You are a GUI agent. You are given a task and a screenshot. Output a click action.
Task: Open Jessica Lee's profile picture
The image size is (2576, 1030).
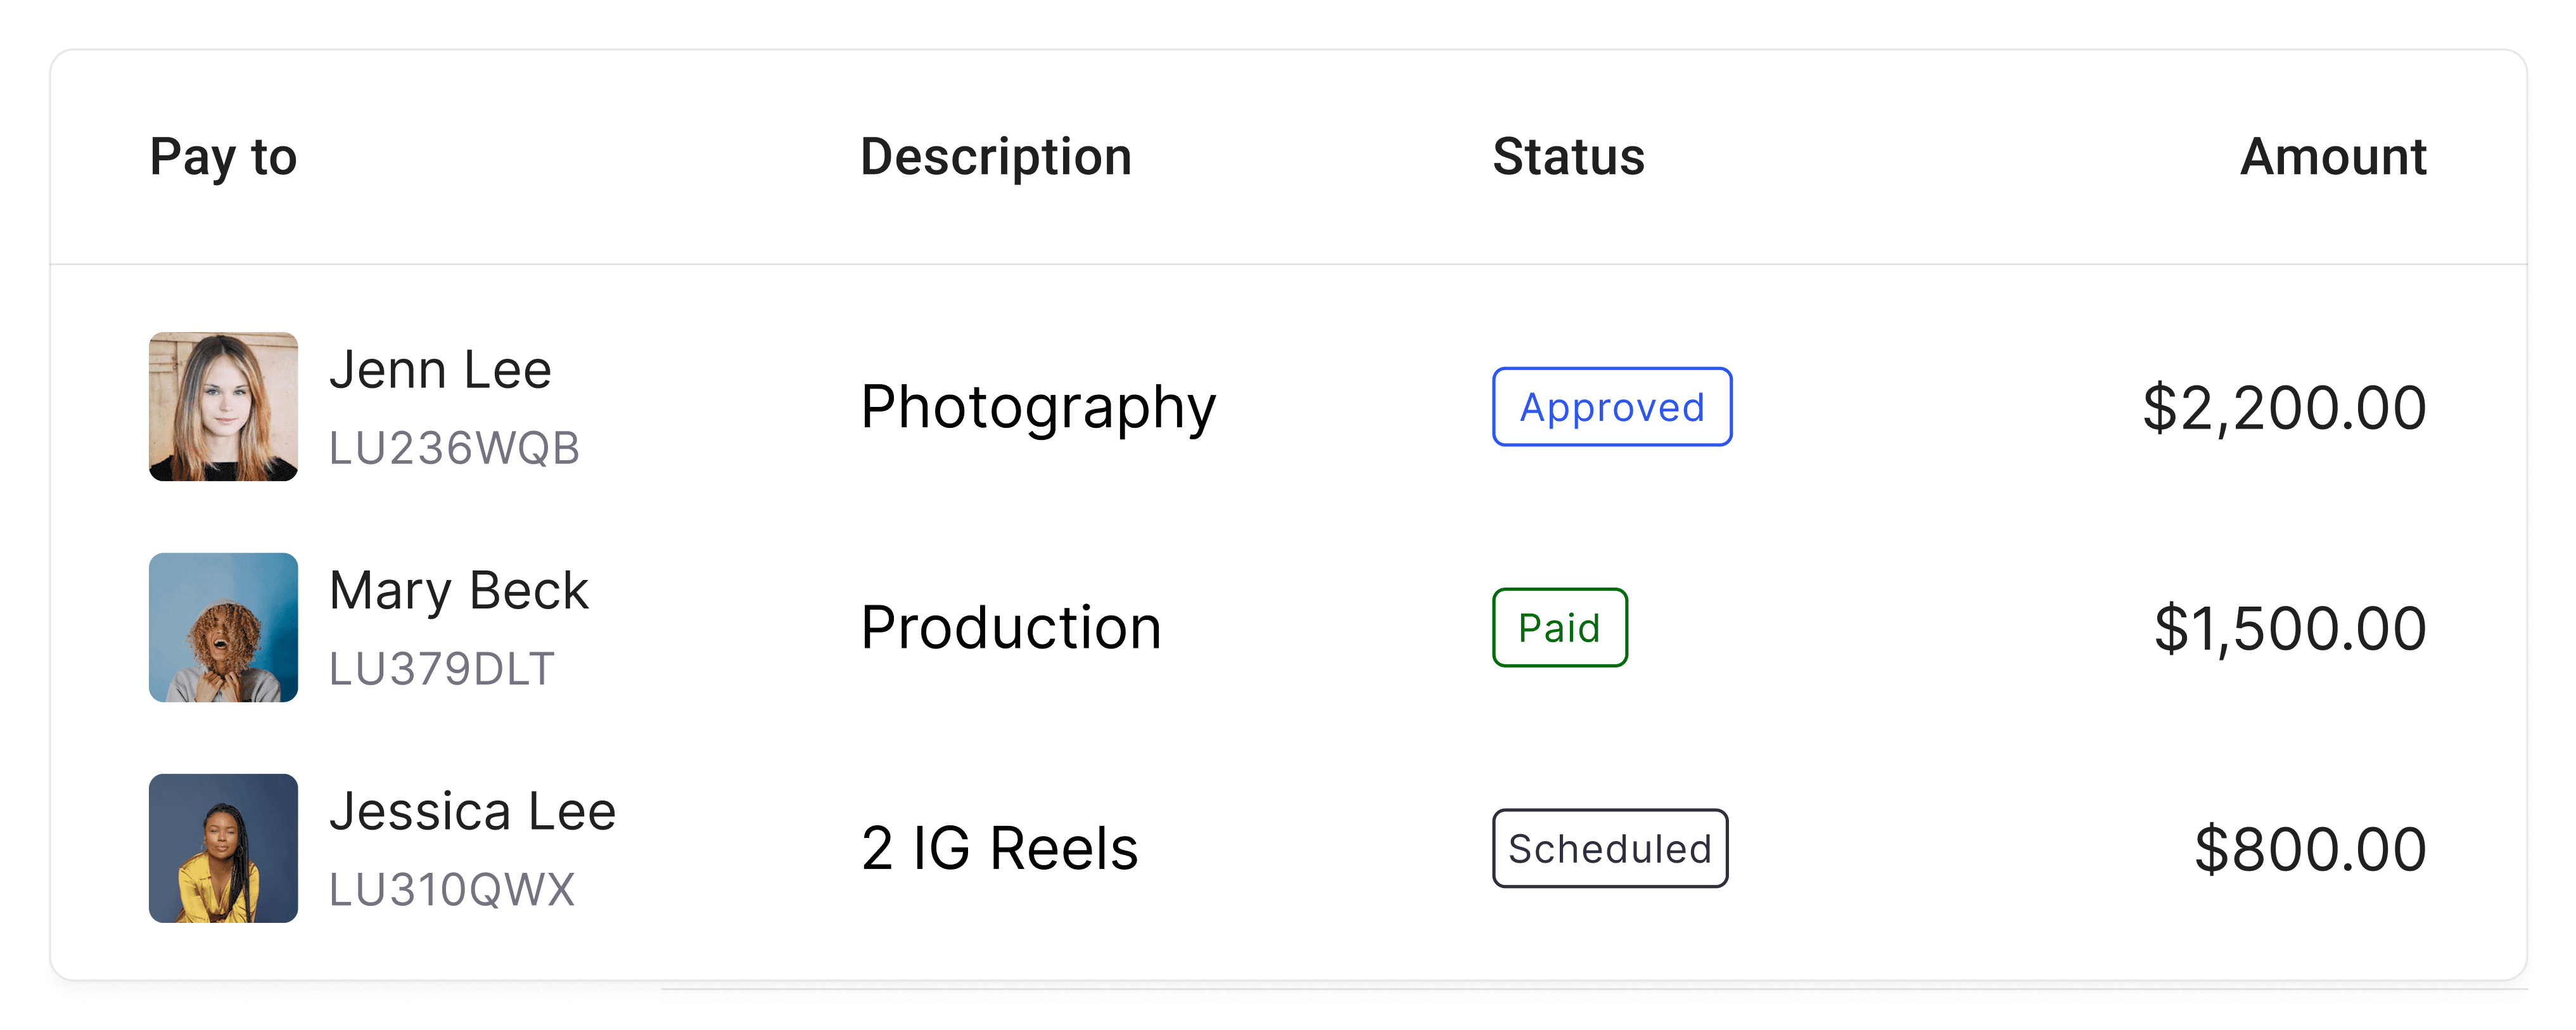coord(223,848)
